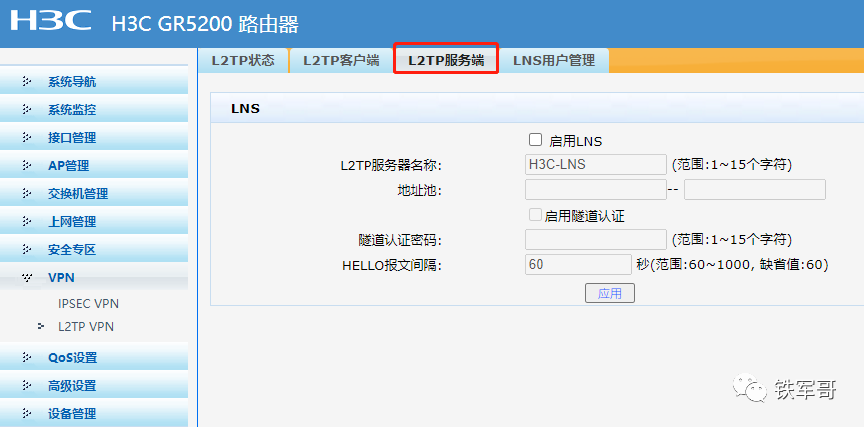Image resolution: width=864 pixels, height=427 pixels.
Task: Click arrow icon beside 系统导航
Action: (x=26, y=82)
